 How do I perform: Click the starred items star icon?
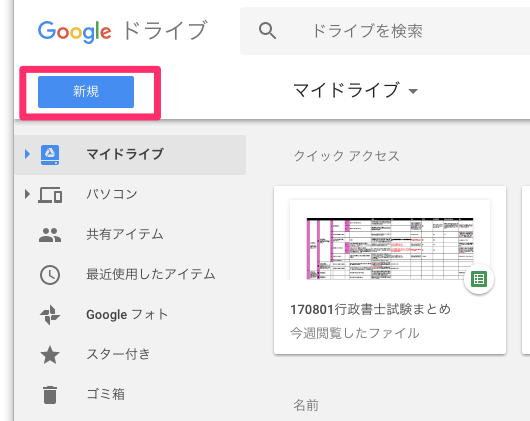pos(50,355)
